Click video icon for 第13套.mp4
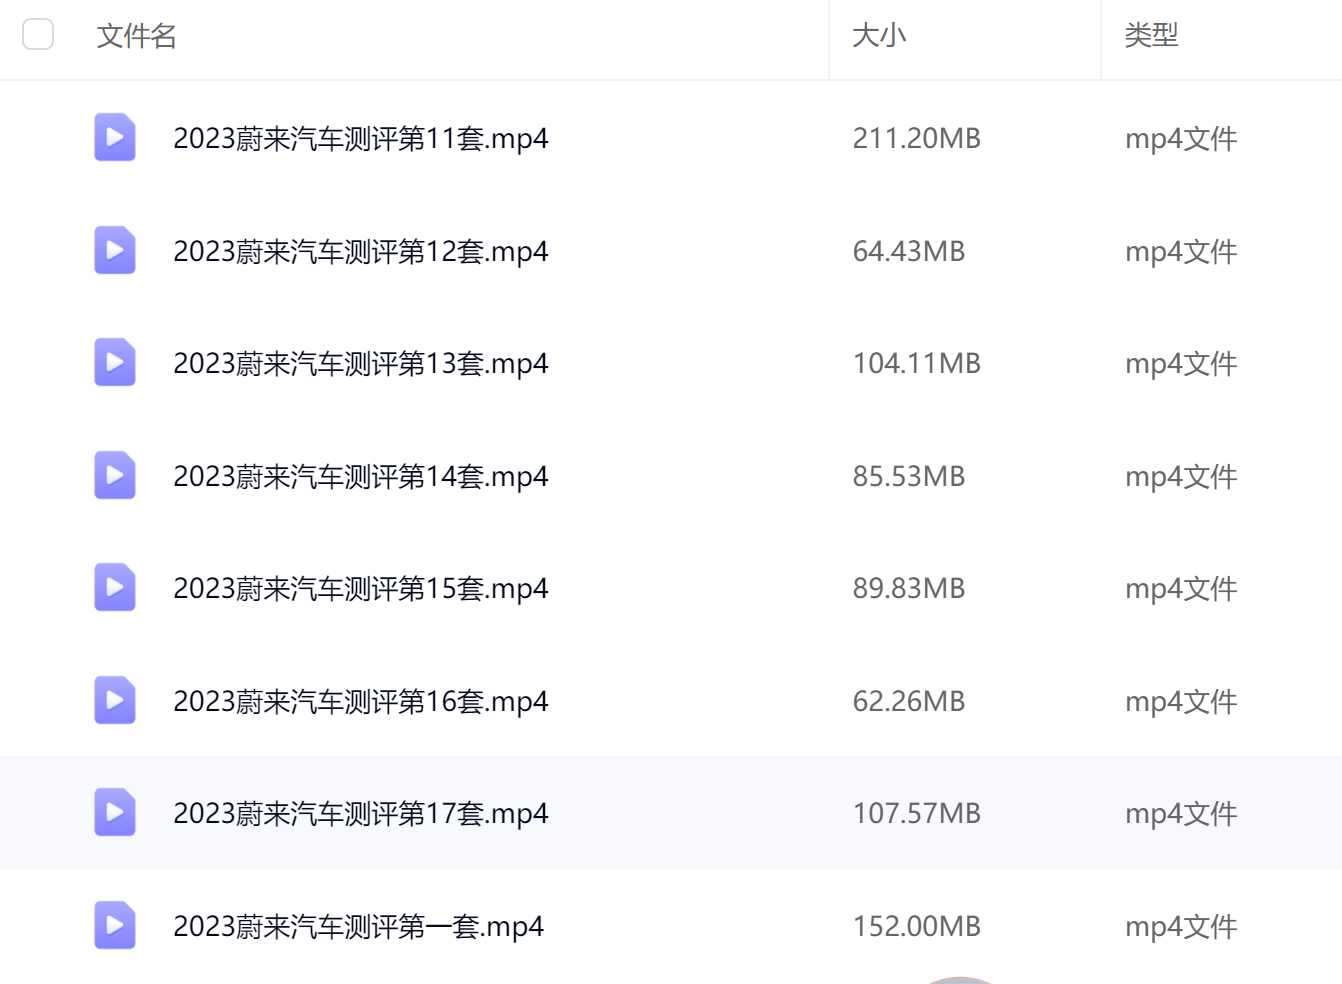This screenshot has width=1342, height=984. 115,363
